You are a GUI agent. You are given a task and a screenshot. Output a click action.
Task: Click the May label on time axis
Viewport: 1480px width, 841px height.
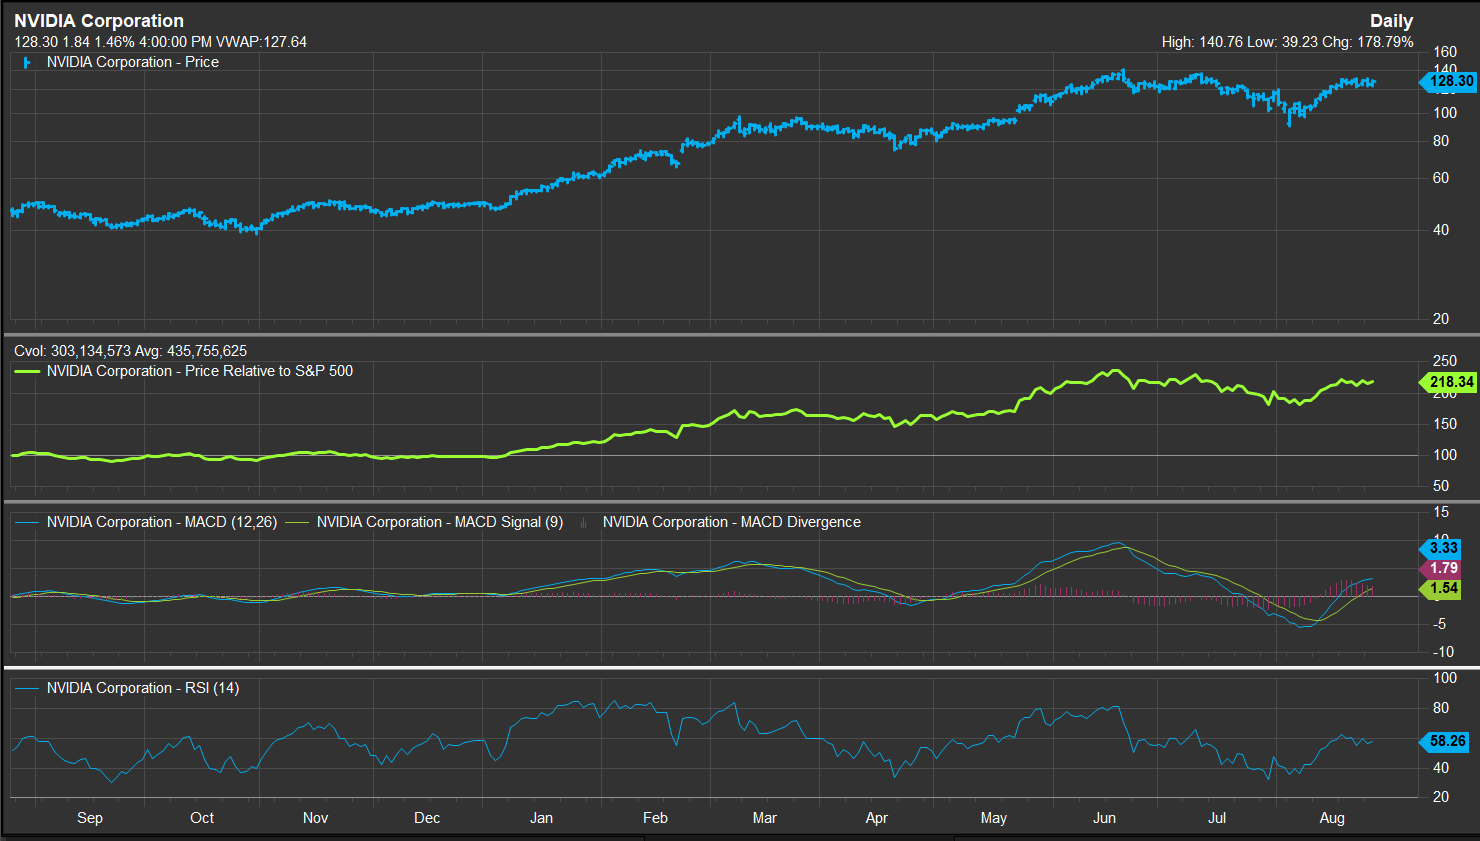click(993, 818)
